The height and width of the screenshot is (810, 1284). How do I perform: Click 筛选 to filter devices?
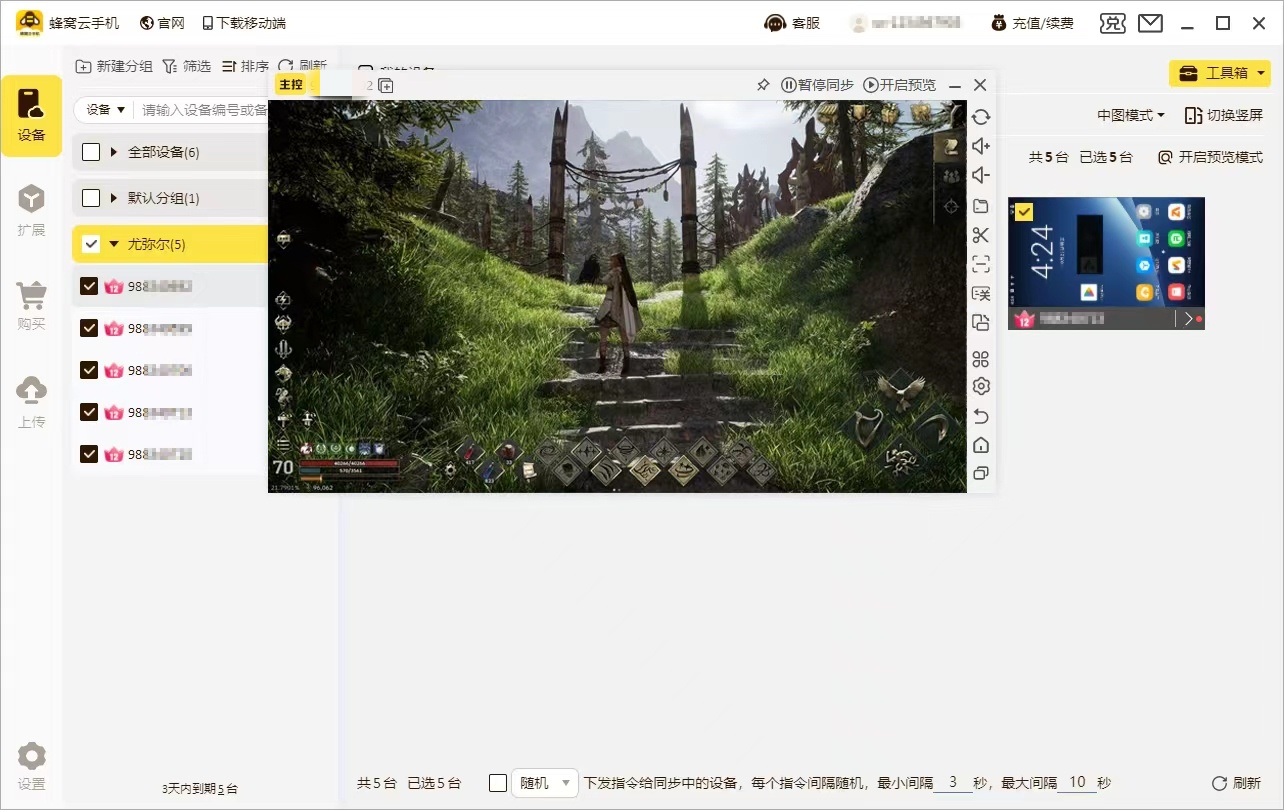[x=186, y=66]
